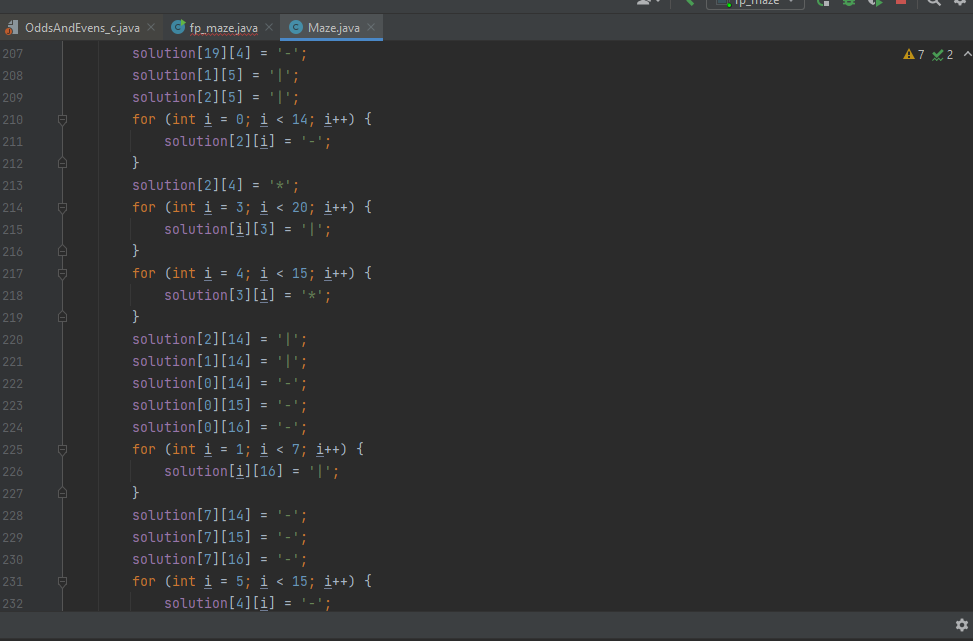The width and height of the screenshot is (973, 641).
Task: Collapse the for loop fold at line 210
Action: coord(62,119)
